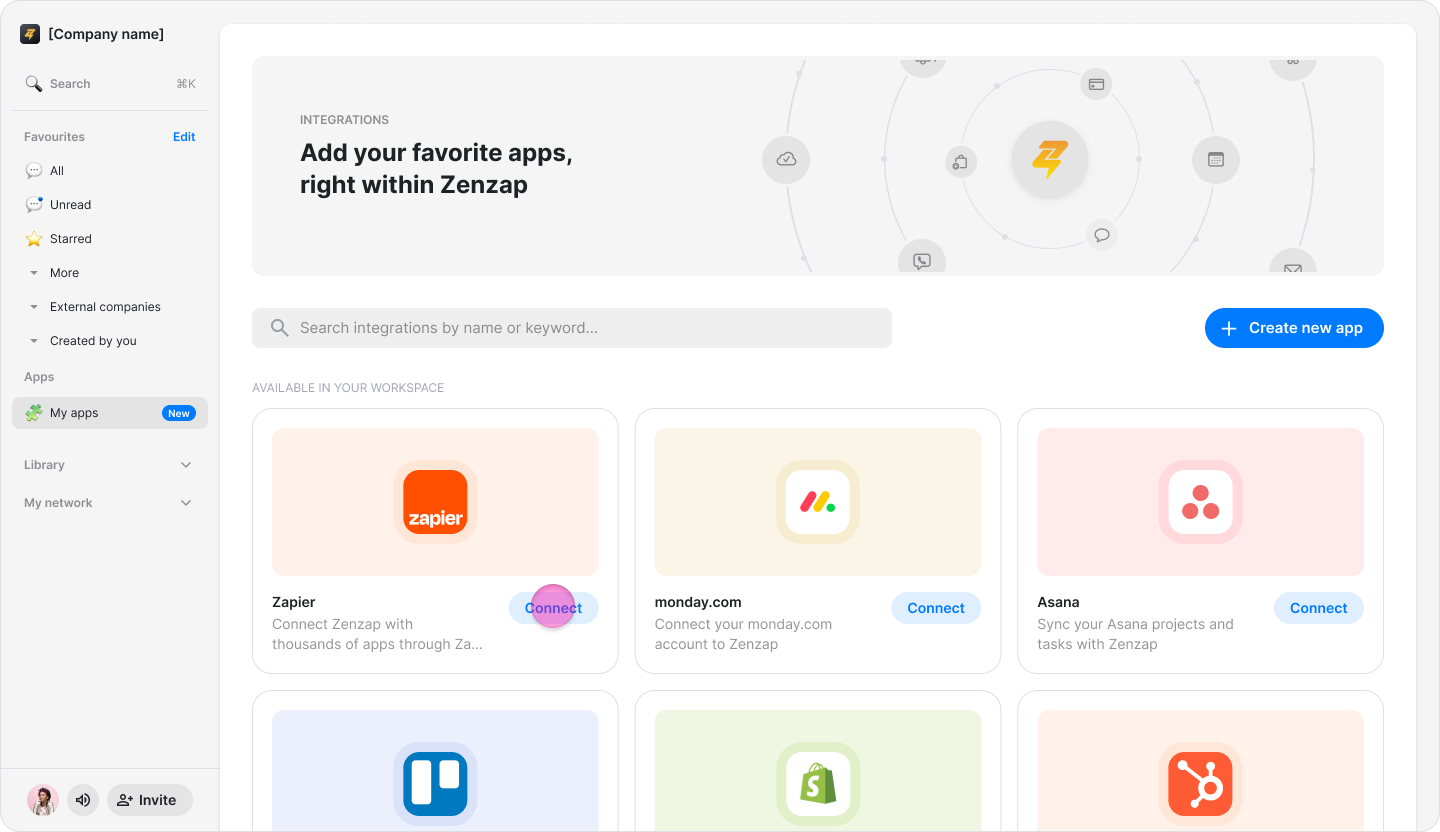Click the plus icon on Create new app
Image resolution: width=1440 pixels, height=832 pixels.
coord(1230,328)
